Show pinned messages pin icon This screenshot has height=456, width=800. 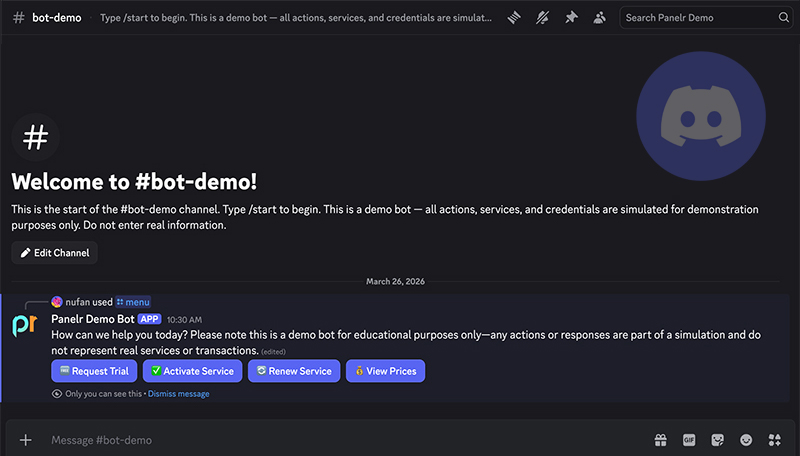coord(571,18)
